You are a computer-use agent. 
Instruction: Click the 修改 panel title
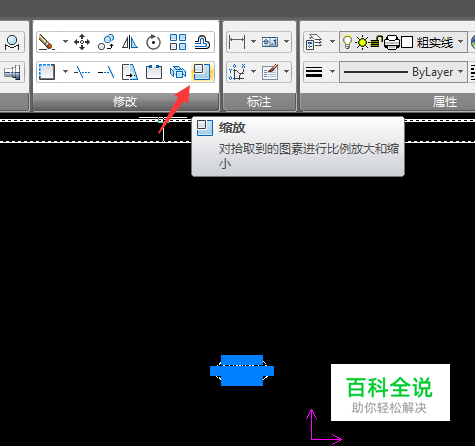tap(125, 102)
